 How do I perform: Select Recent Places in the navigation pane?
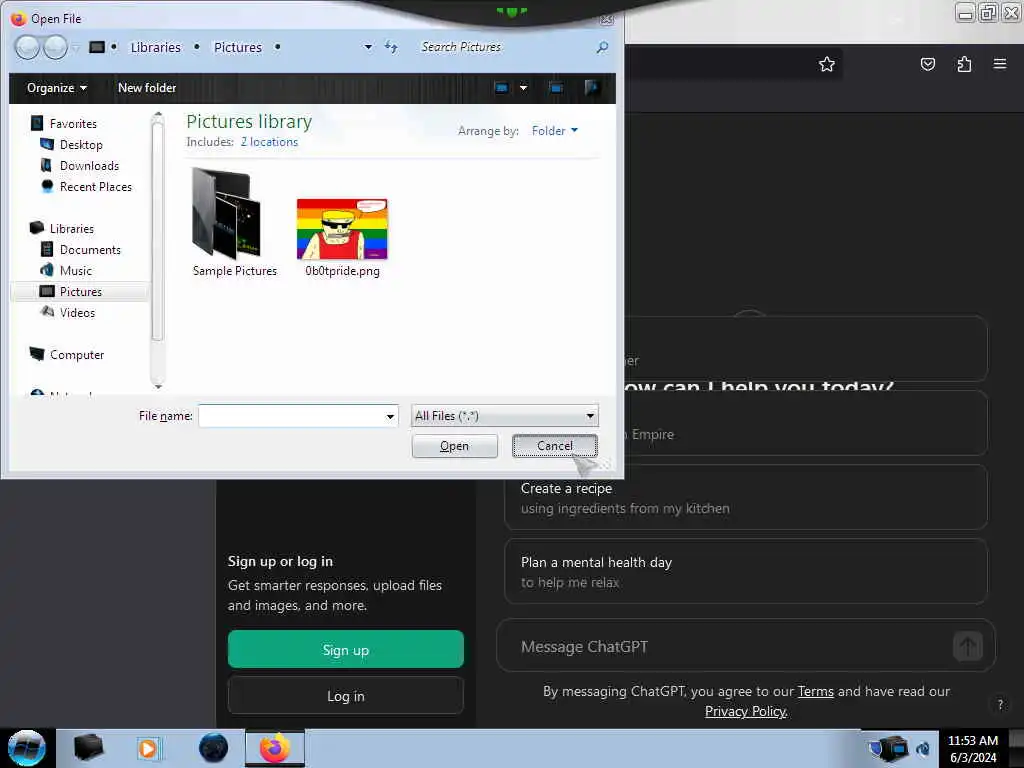coord(95,187)
